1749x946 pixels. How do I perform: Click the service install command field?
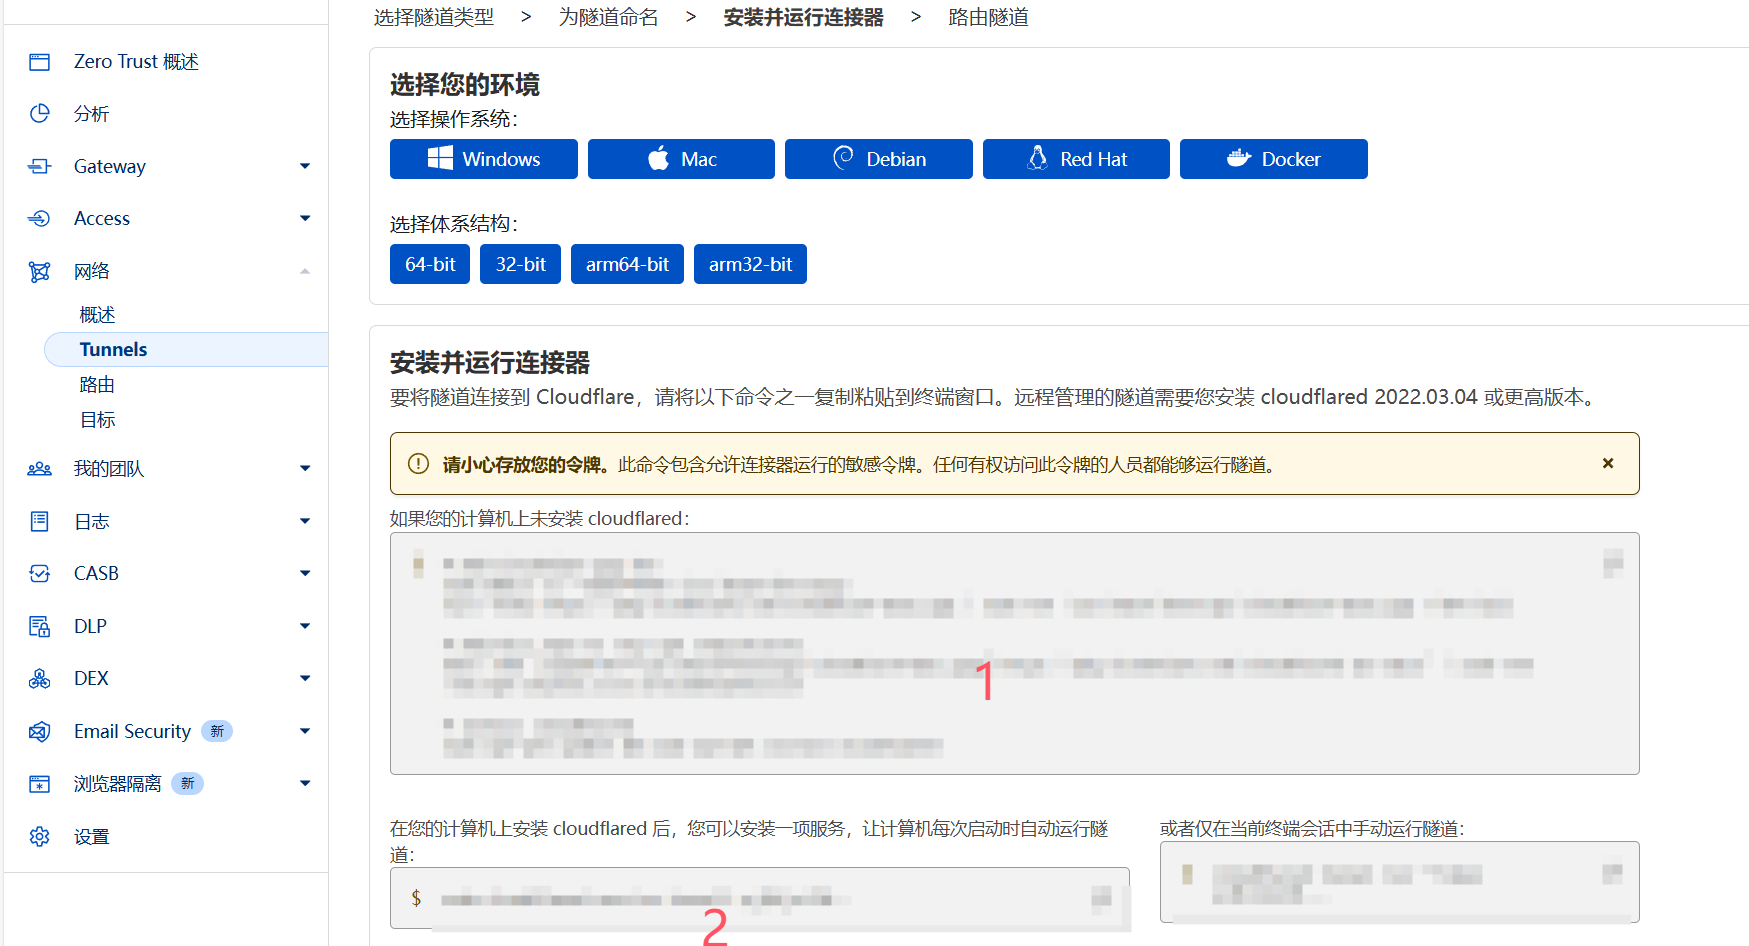point(760,898)
